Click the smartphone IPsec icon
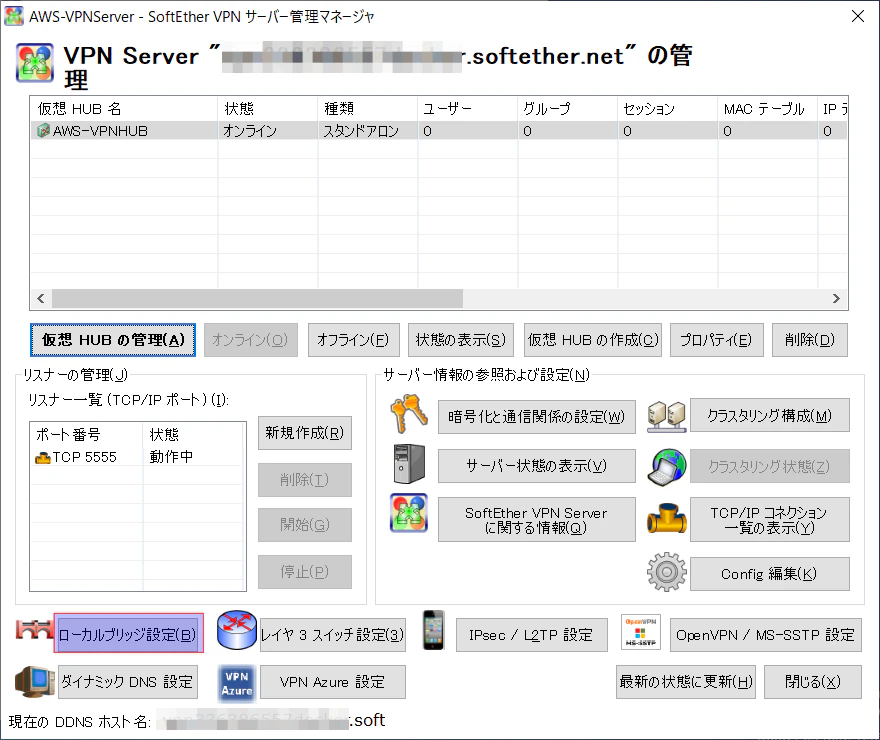The image size is (880, 740). click(x=434, y=630)
